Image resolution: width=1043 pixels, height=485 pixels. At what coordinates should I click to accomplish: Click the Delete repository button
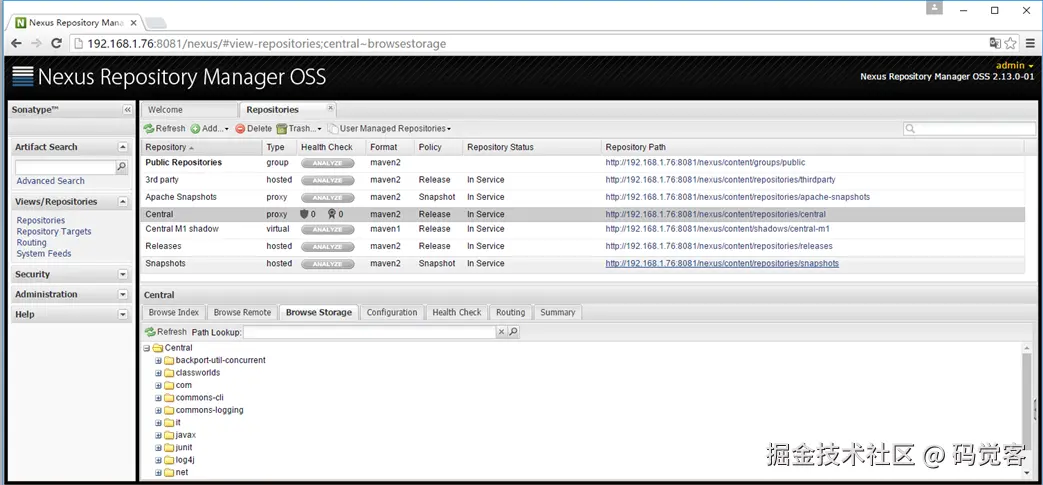253,128
